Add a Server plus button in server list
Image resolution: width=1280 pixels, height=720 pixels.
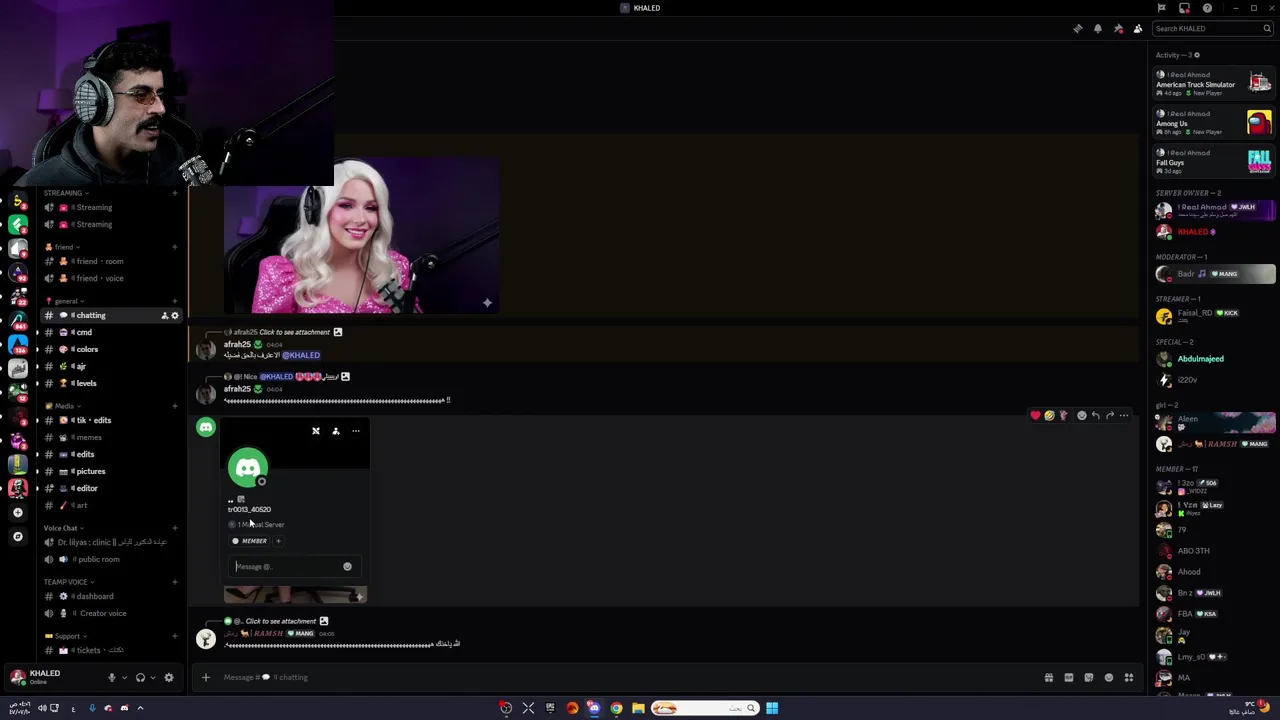[x=18, y=512]
